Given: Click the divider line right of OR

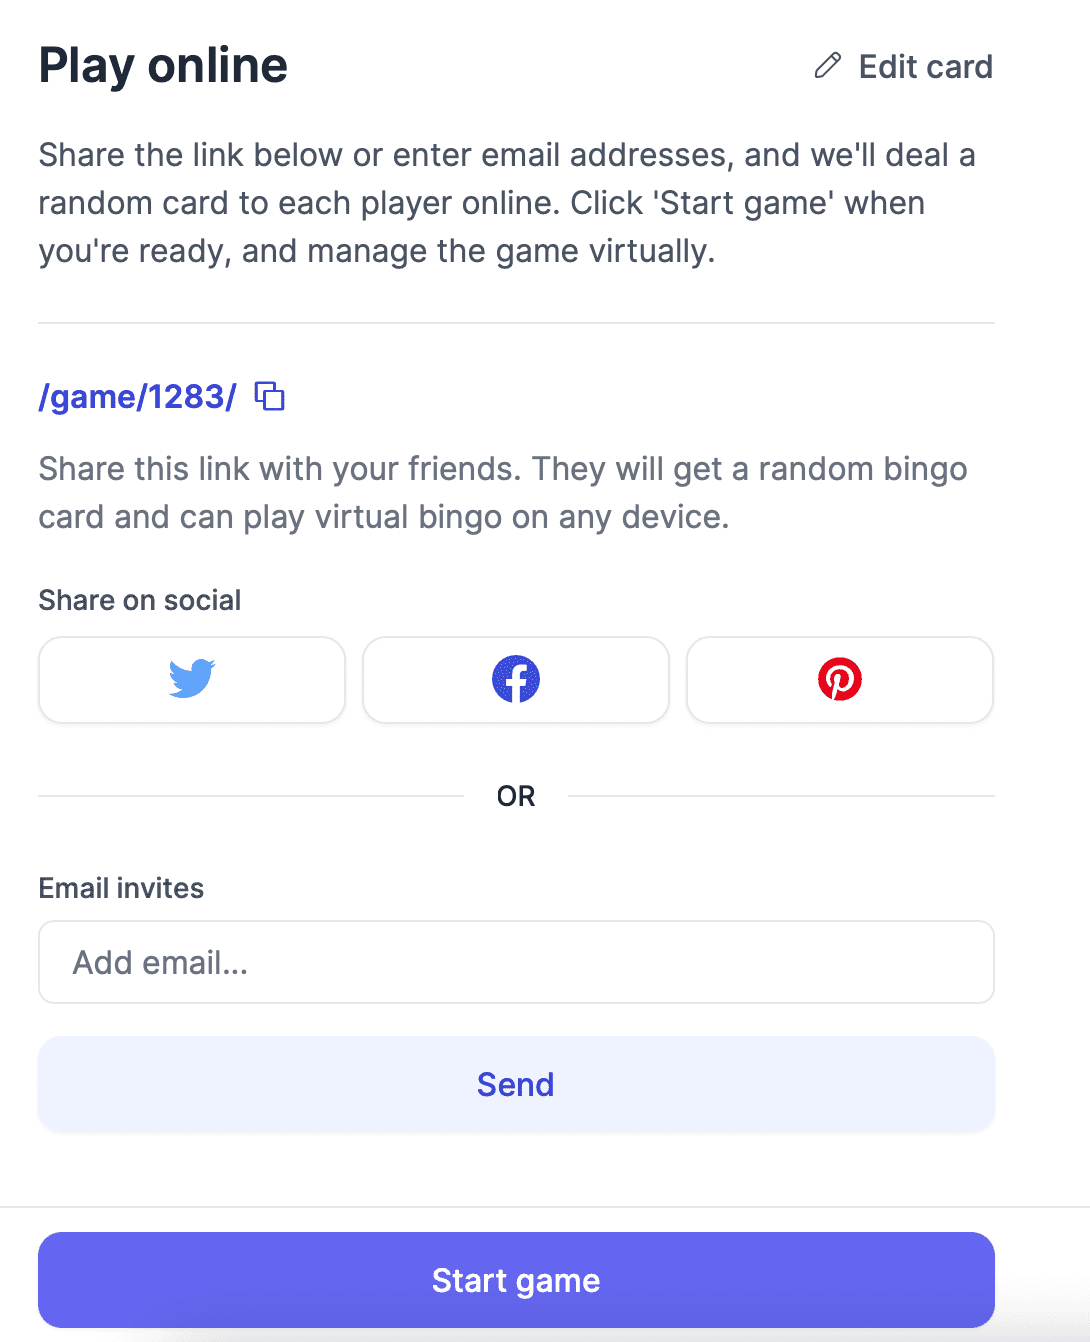Looking at the screenshot, I should coord(780,796).
